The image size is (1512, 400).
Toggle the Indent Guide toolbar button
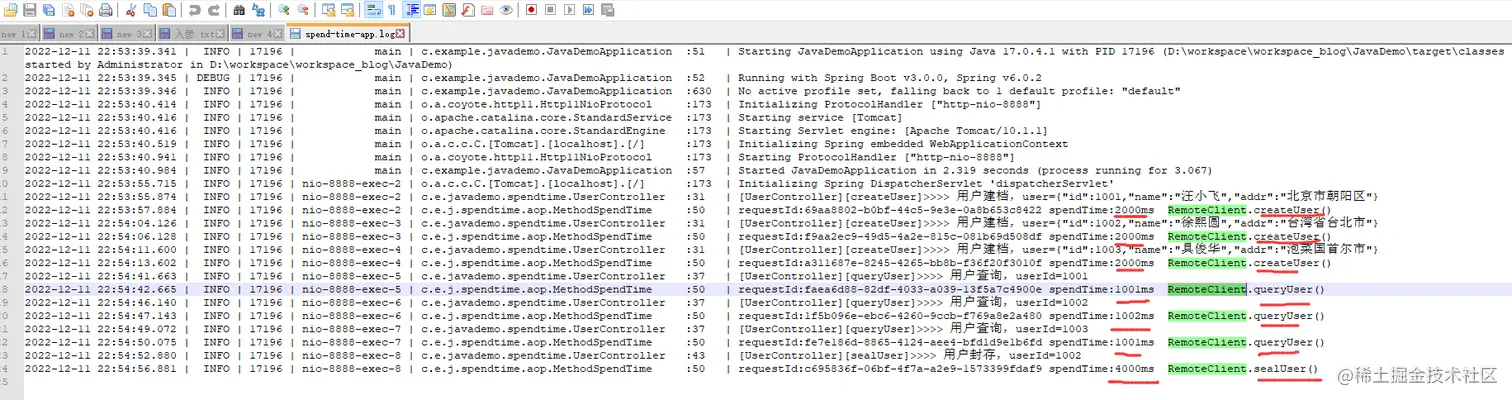click(x=412, y=10)
